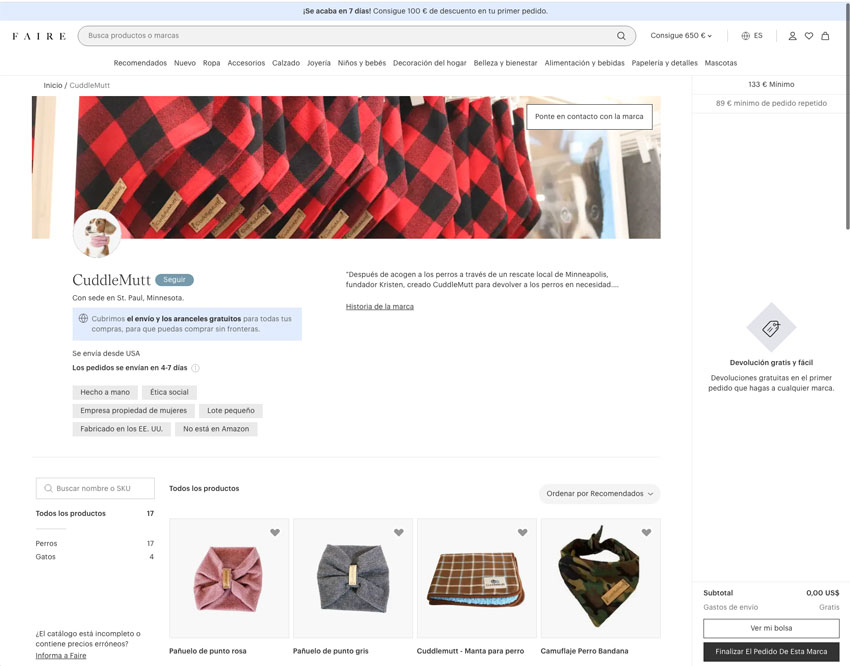The height and width of the screenshot is (666, 850).
Task: Open the Decoración del hogar category
Action: [x=429, y=63]
